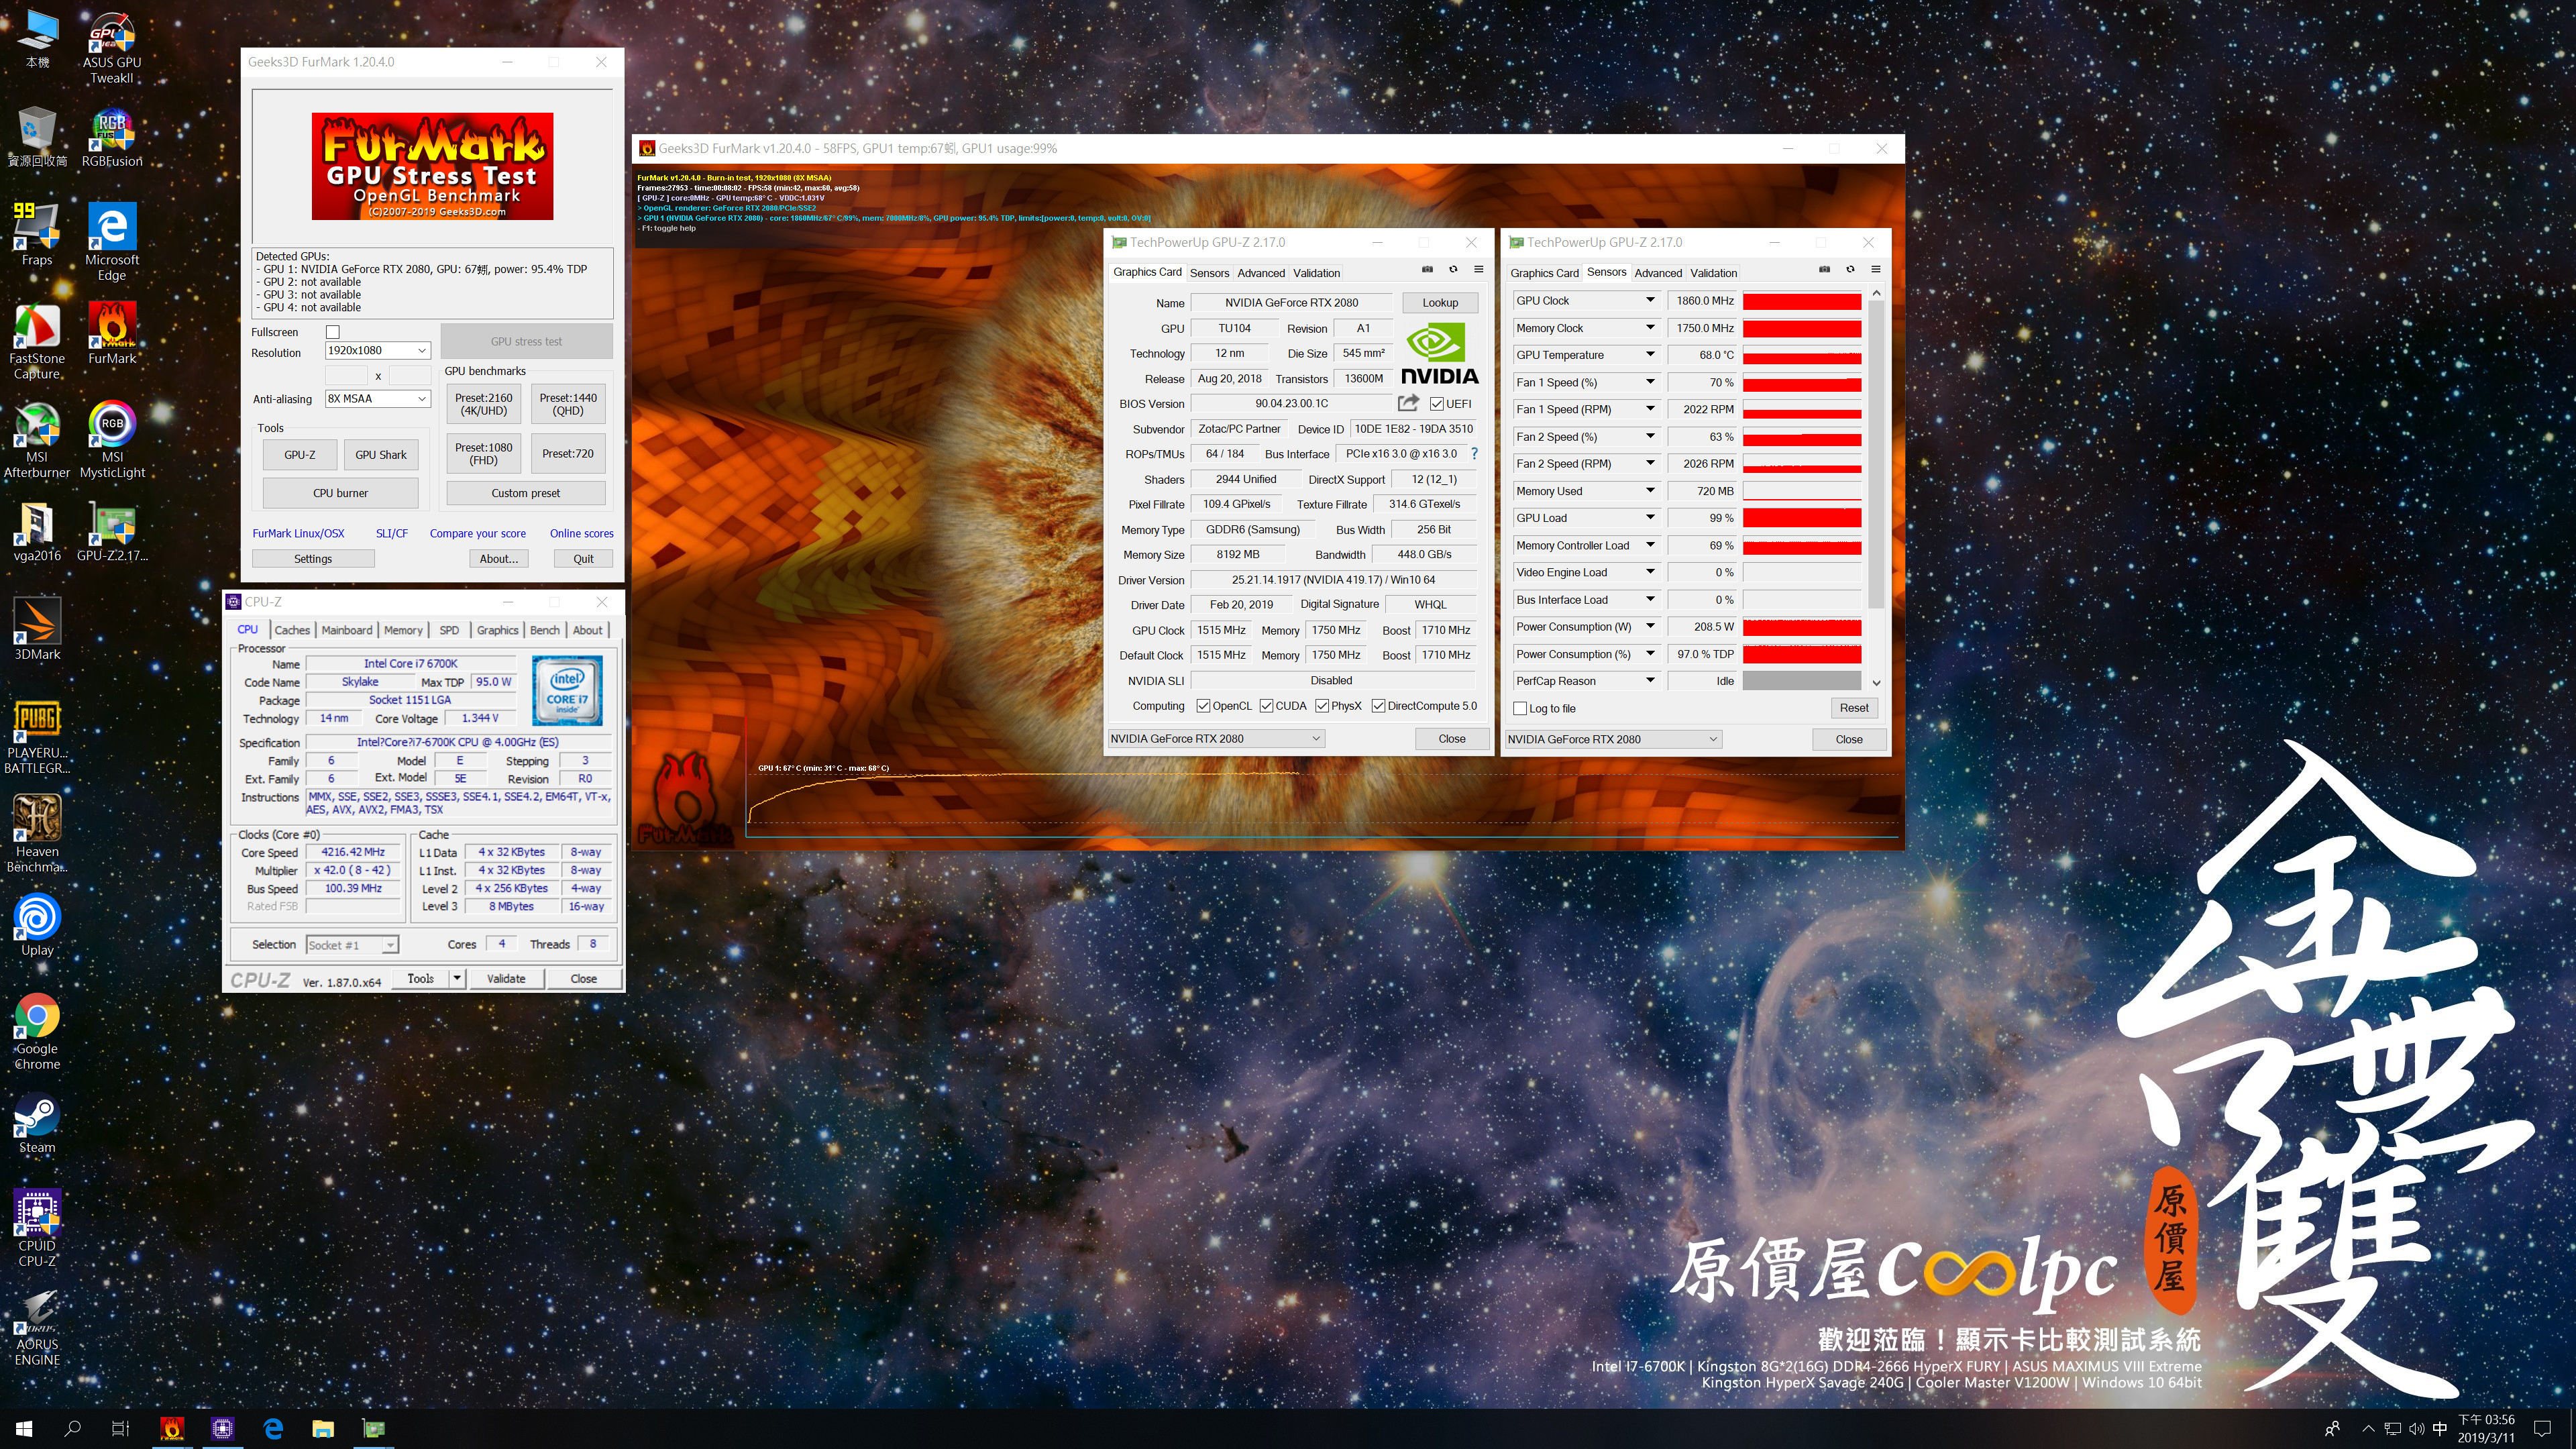Open the AORUS ENGINE desktop icon
The width and height of the screenshot is (2576, 1449).
tap(37, 1327)
